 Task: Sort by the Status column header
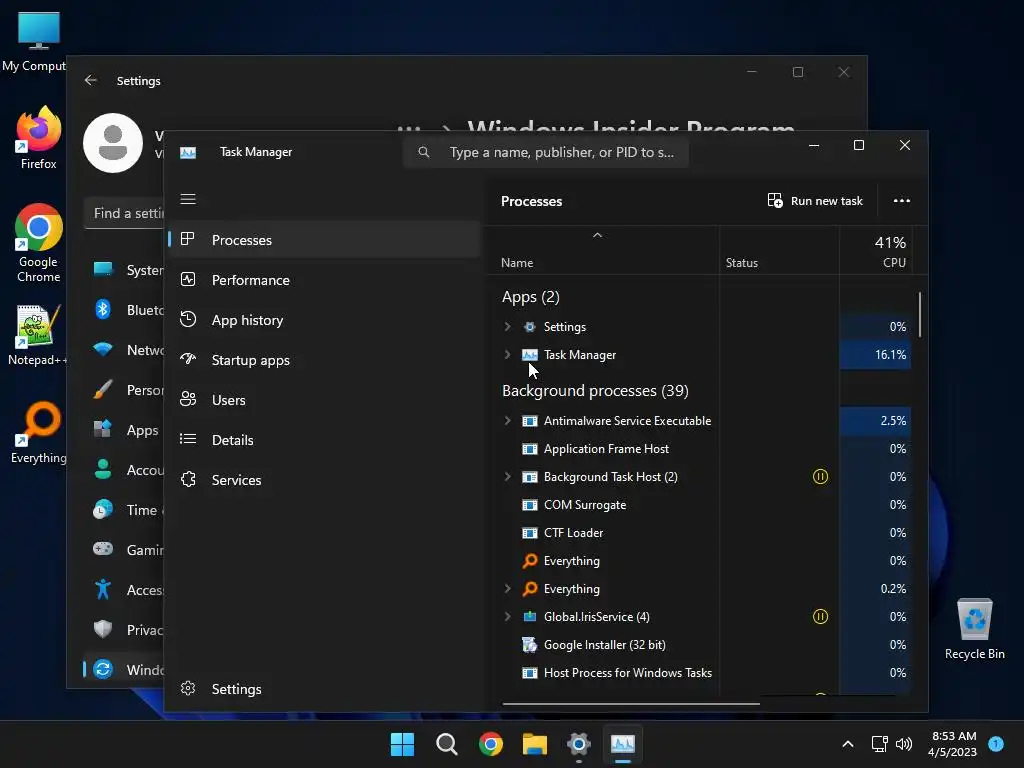pos(742,263)
